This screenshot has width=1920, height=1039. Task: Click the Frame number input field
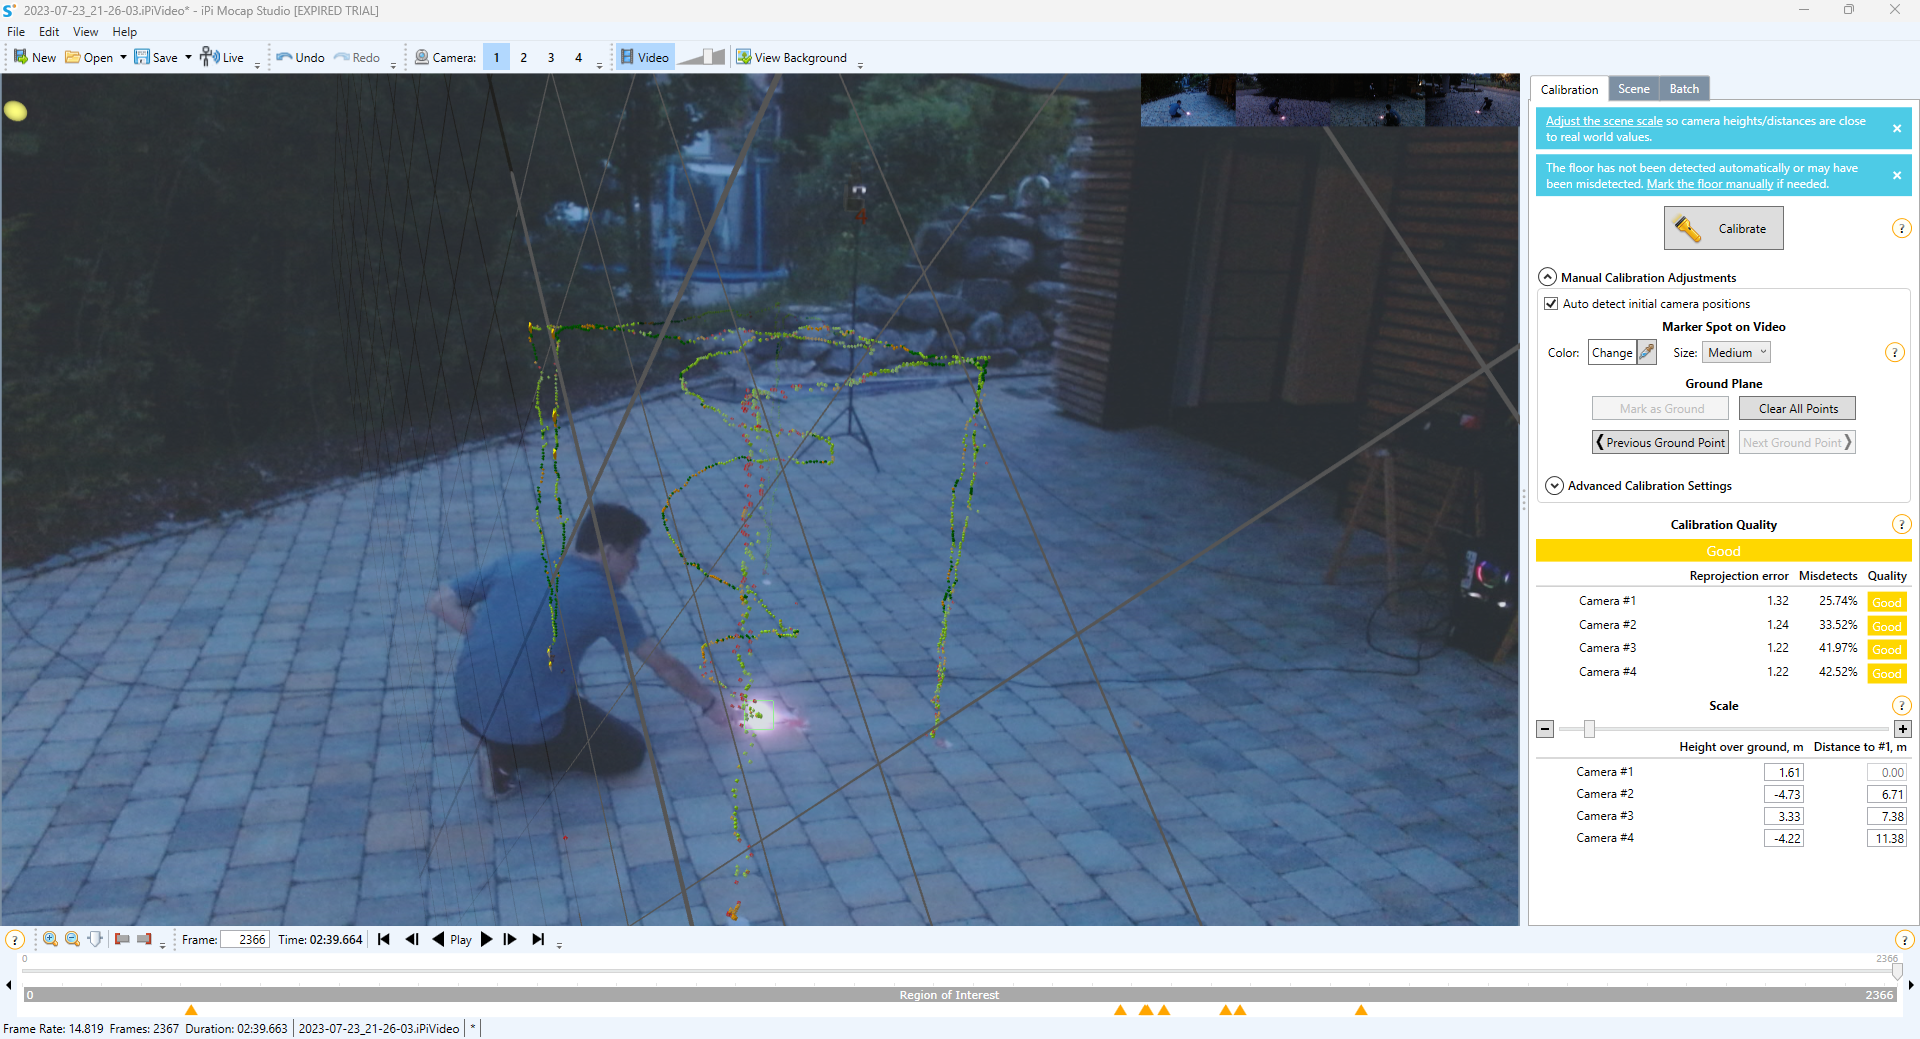(244, 940)
